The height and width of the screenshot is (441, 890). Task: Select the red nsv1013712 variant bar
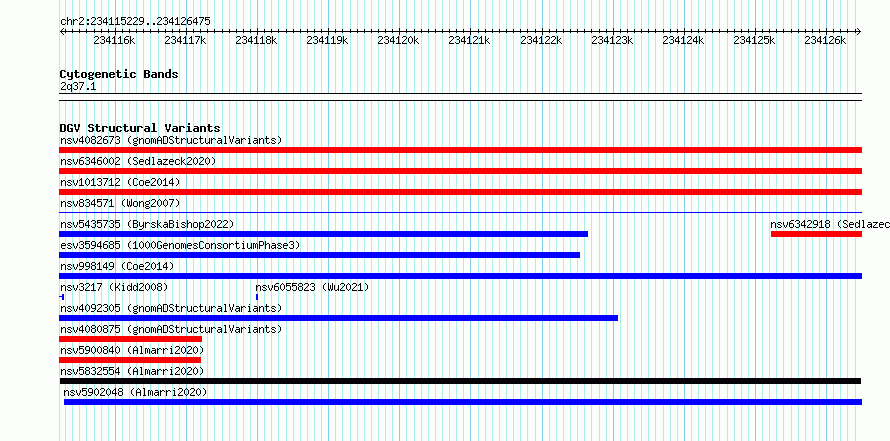460,192
